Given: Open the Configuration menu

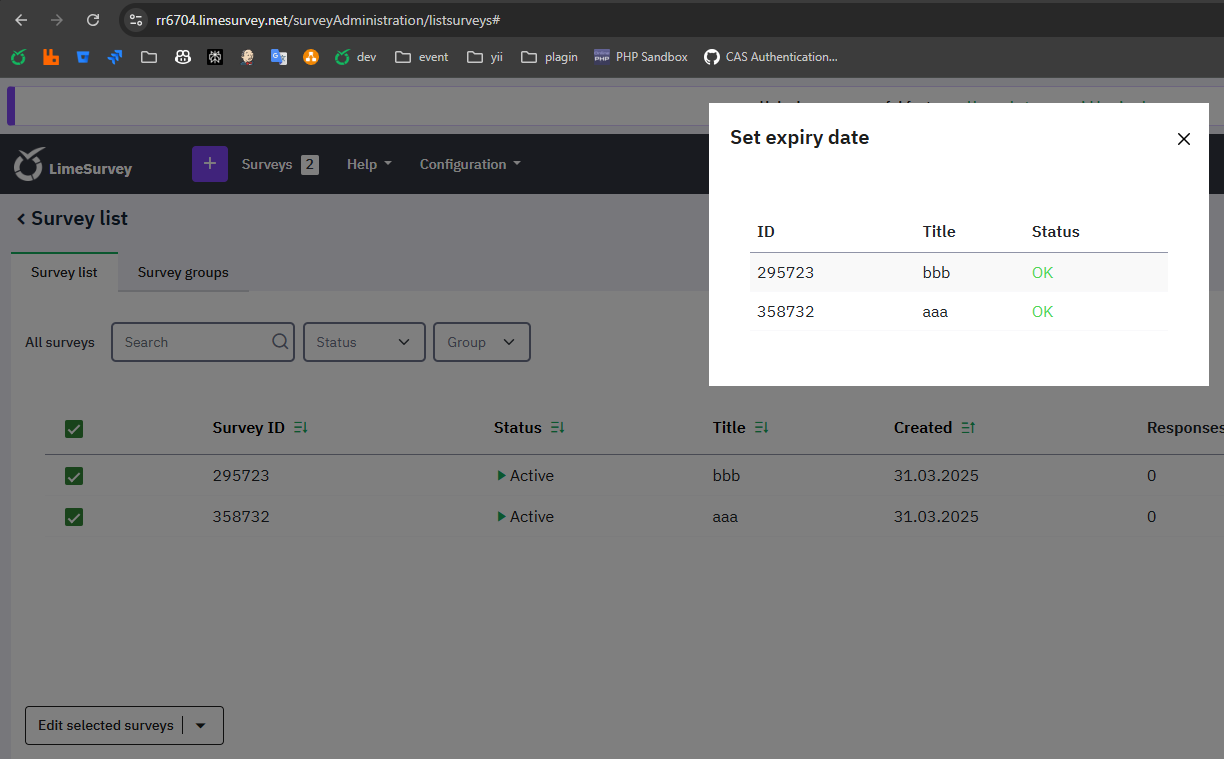Looking at the screenshot, I should coord(469,164).
